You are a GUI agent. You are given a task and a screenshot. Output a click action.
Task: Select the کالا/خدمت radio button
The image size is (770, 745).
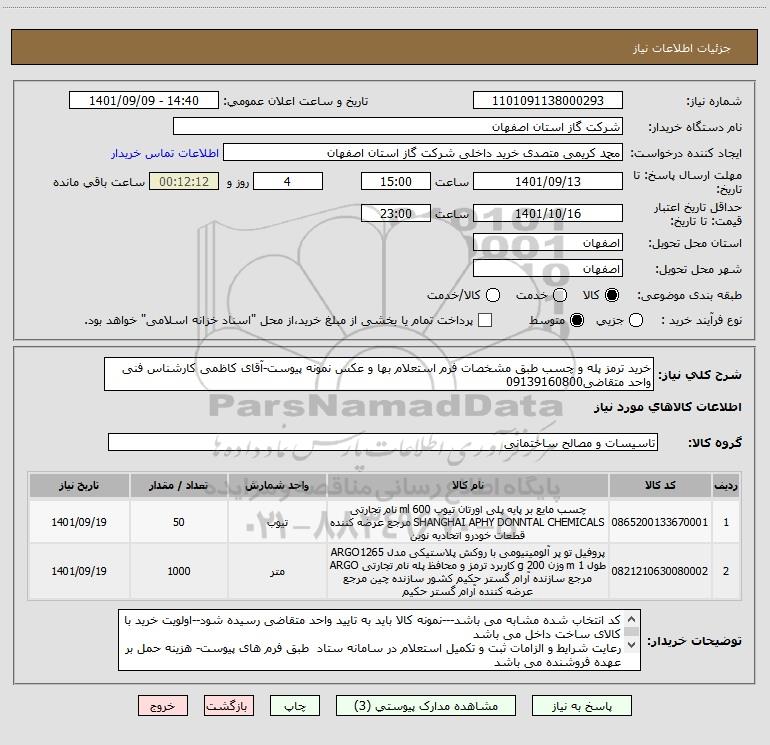pyautogui.click(x=493, y=295)
